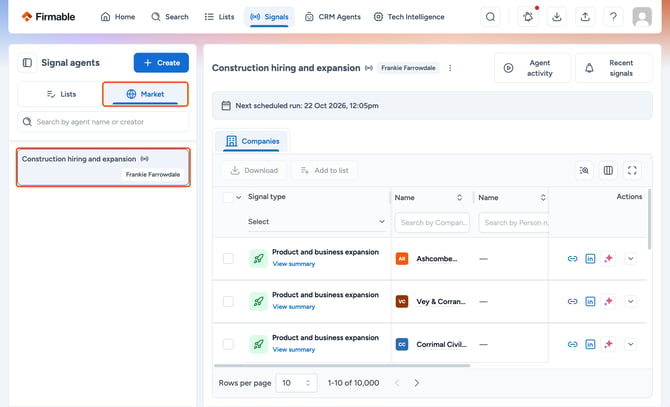Viewport: 670px width, 407px height.
Task: Expand the Ashcombe row actions chevron
Action: click(x=631, y=259)
